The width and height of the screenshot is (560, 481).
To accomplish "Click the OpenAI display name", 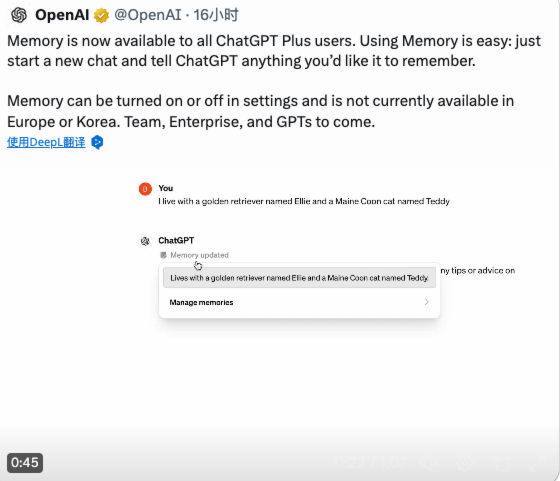I will click(x=62, y=15).
